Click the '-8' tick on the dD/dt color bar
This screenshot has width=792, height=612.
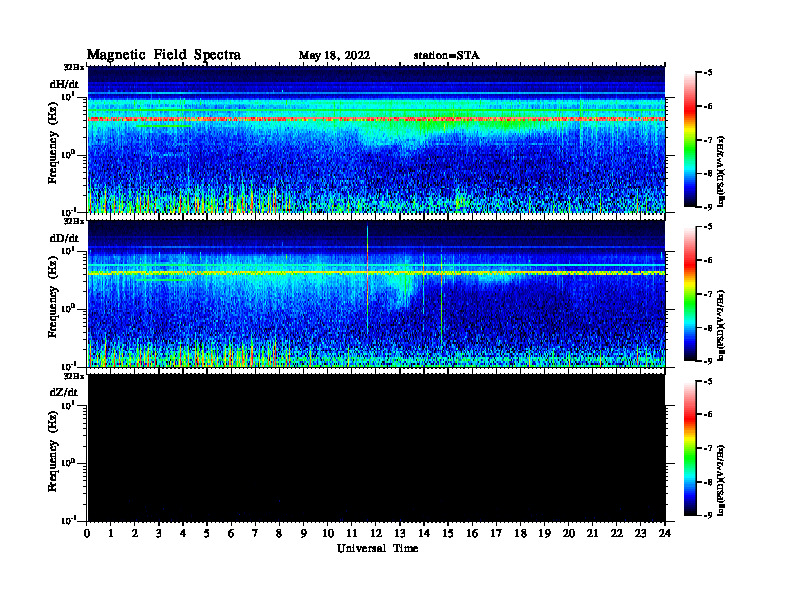click(x=708, y=328)
